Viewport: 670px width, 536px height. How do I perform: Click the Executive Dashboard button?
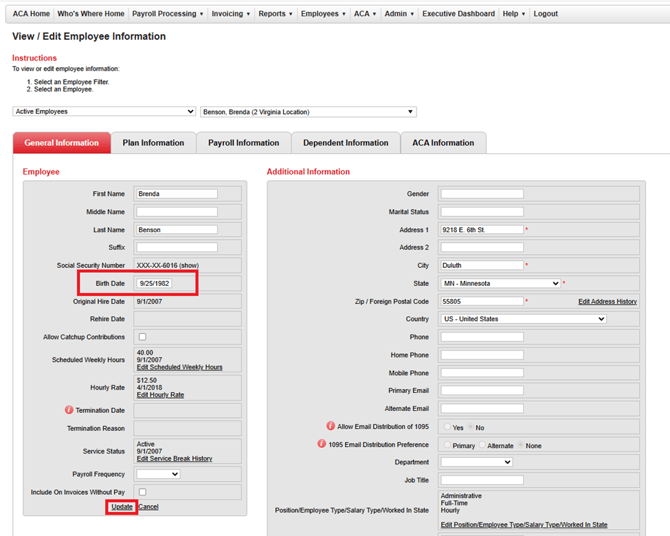[458, 14]
